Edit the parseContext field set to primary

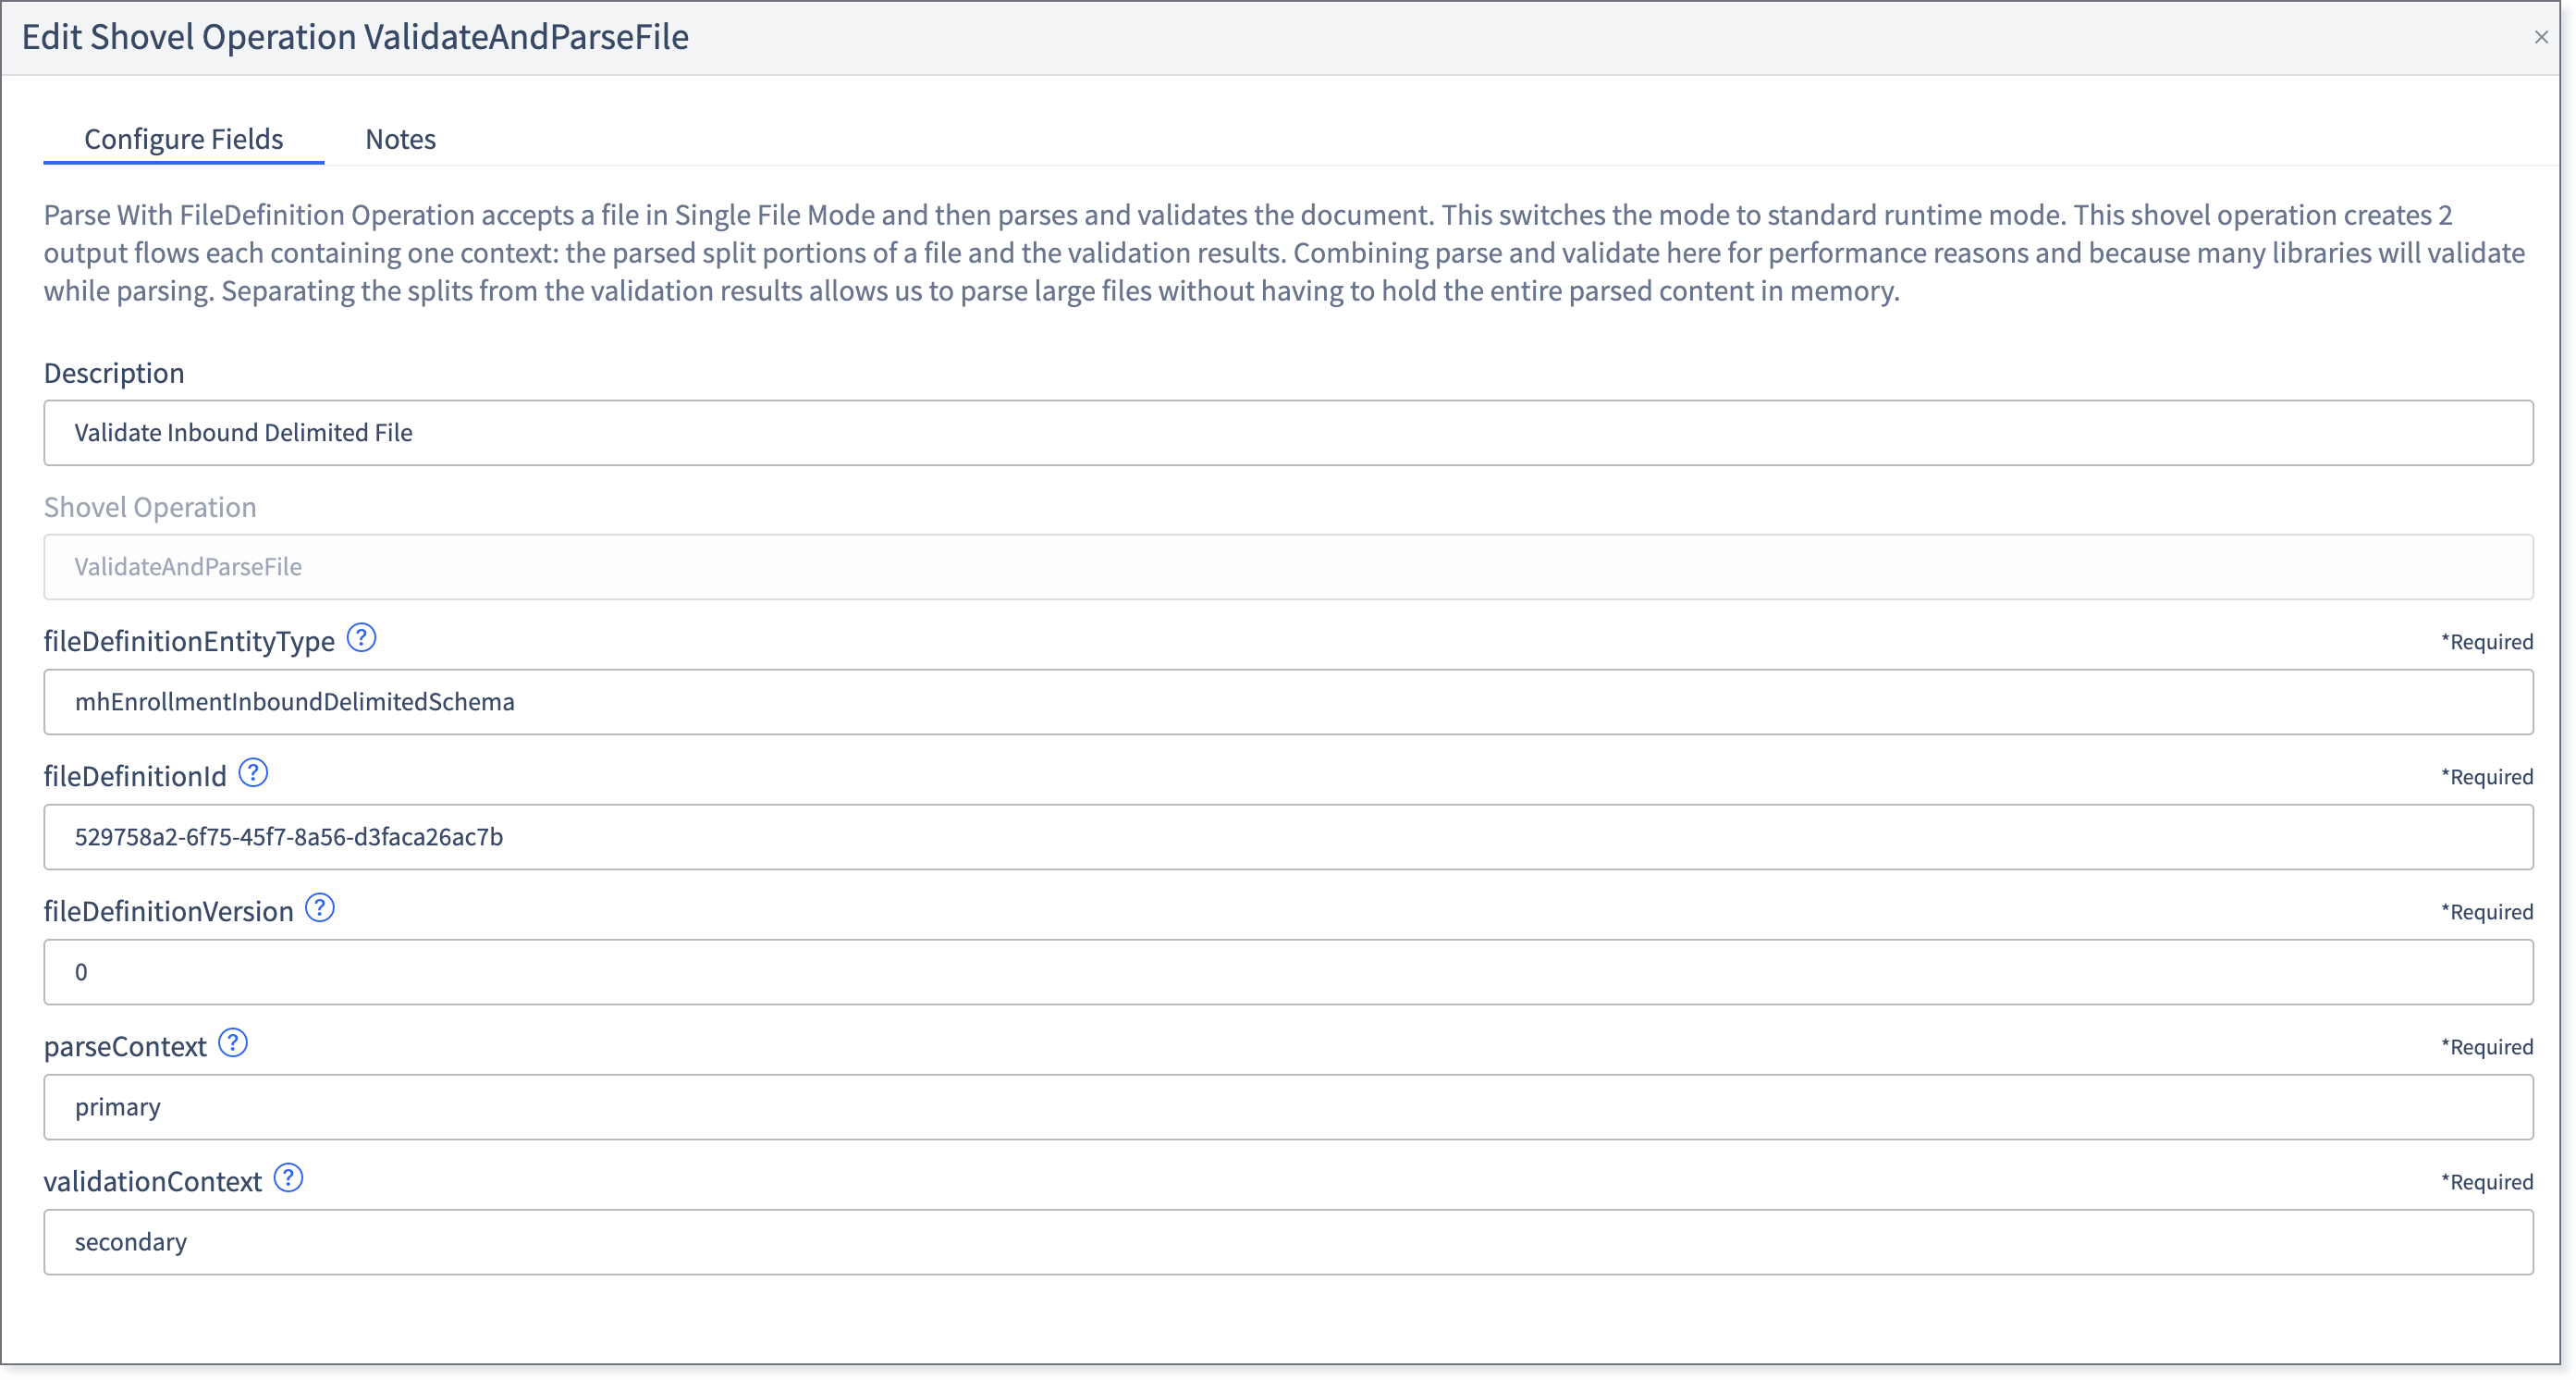[1288, 1107]
